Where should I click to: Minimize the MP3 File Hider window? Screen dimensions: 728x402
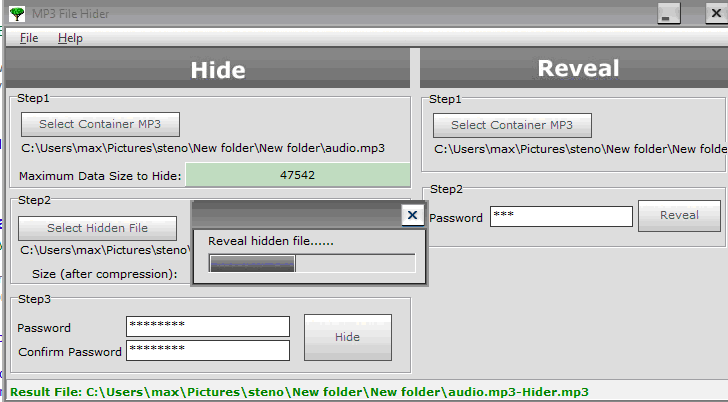click(669, 13)
